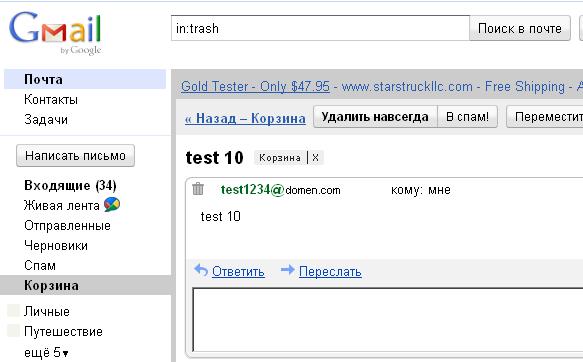Open the Gold Tester ad link

tap(255, 87)
